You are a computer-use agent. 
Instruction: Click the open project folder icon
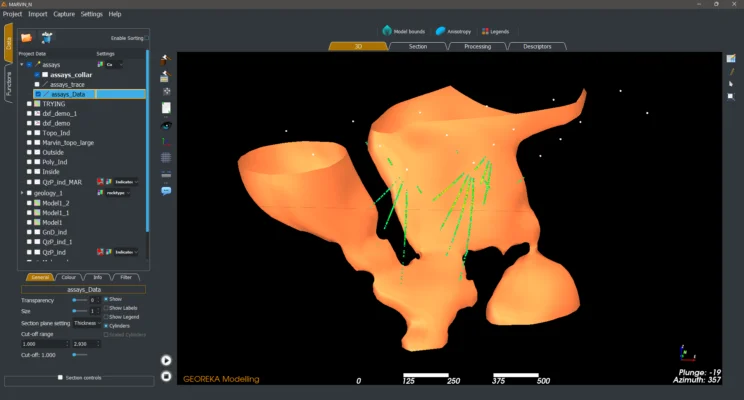click(x=27, y=37)
